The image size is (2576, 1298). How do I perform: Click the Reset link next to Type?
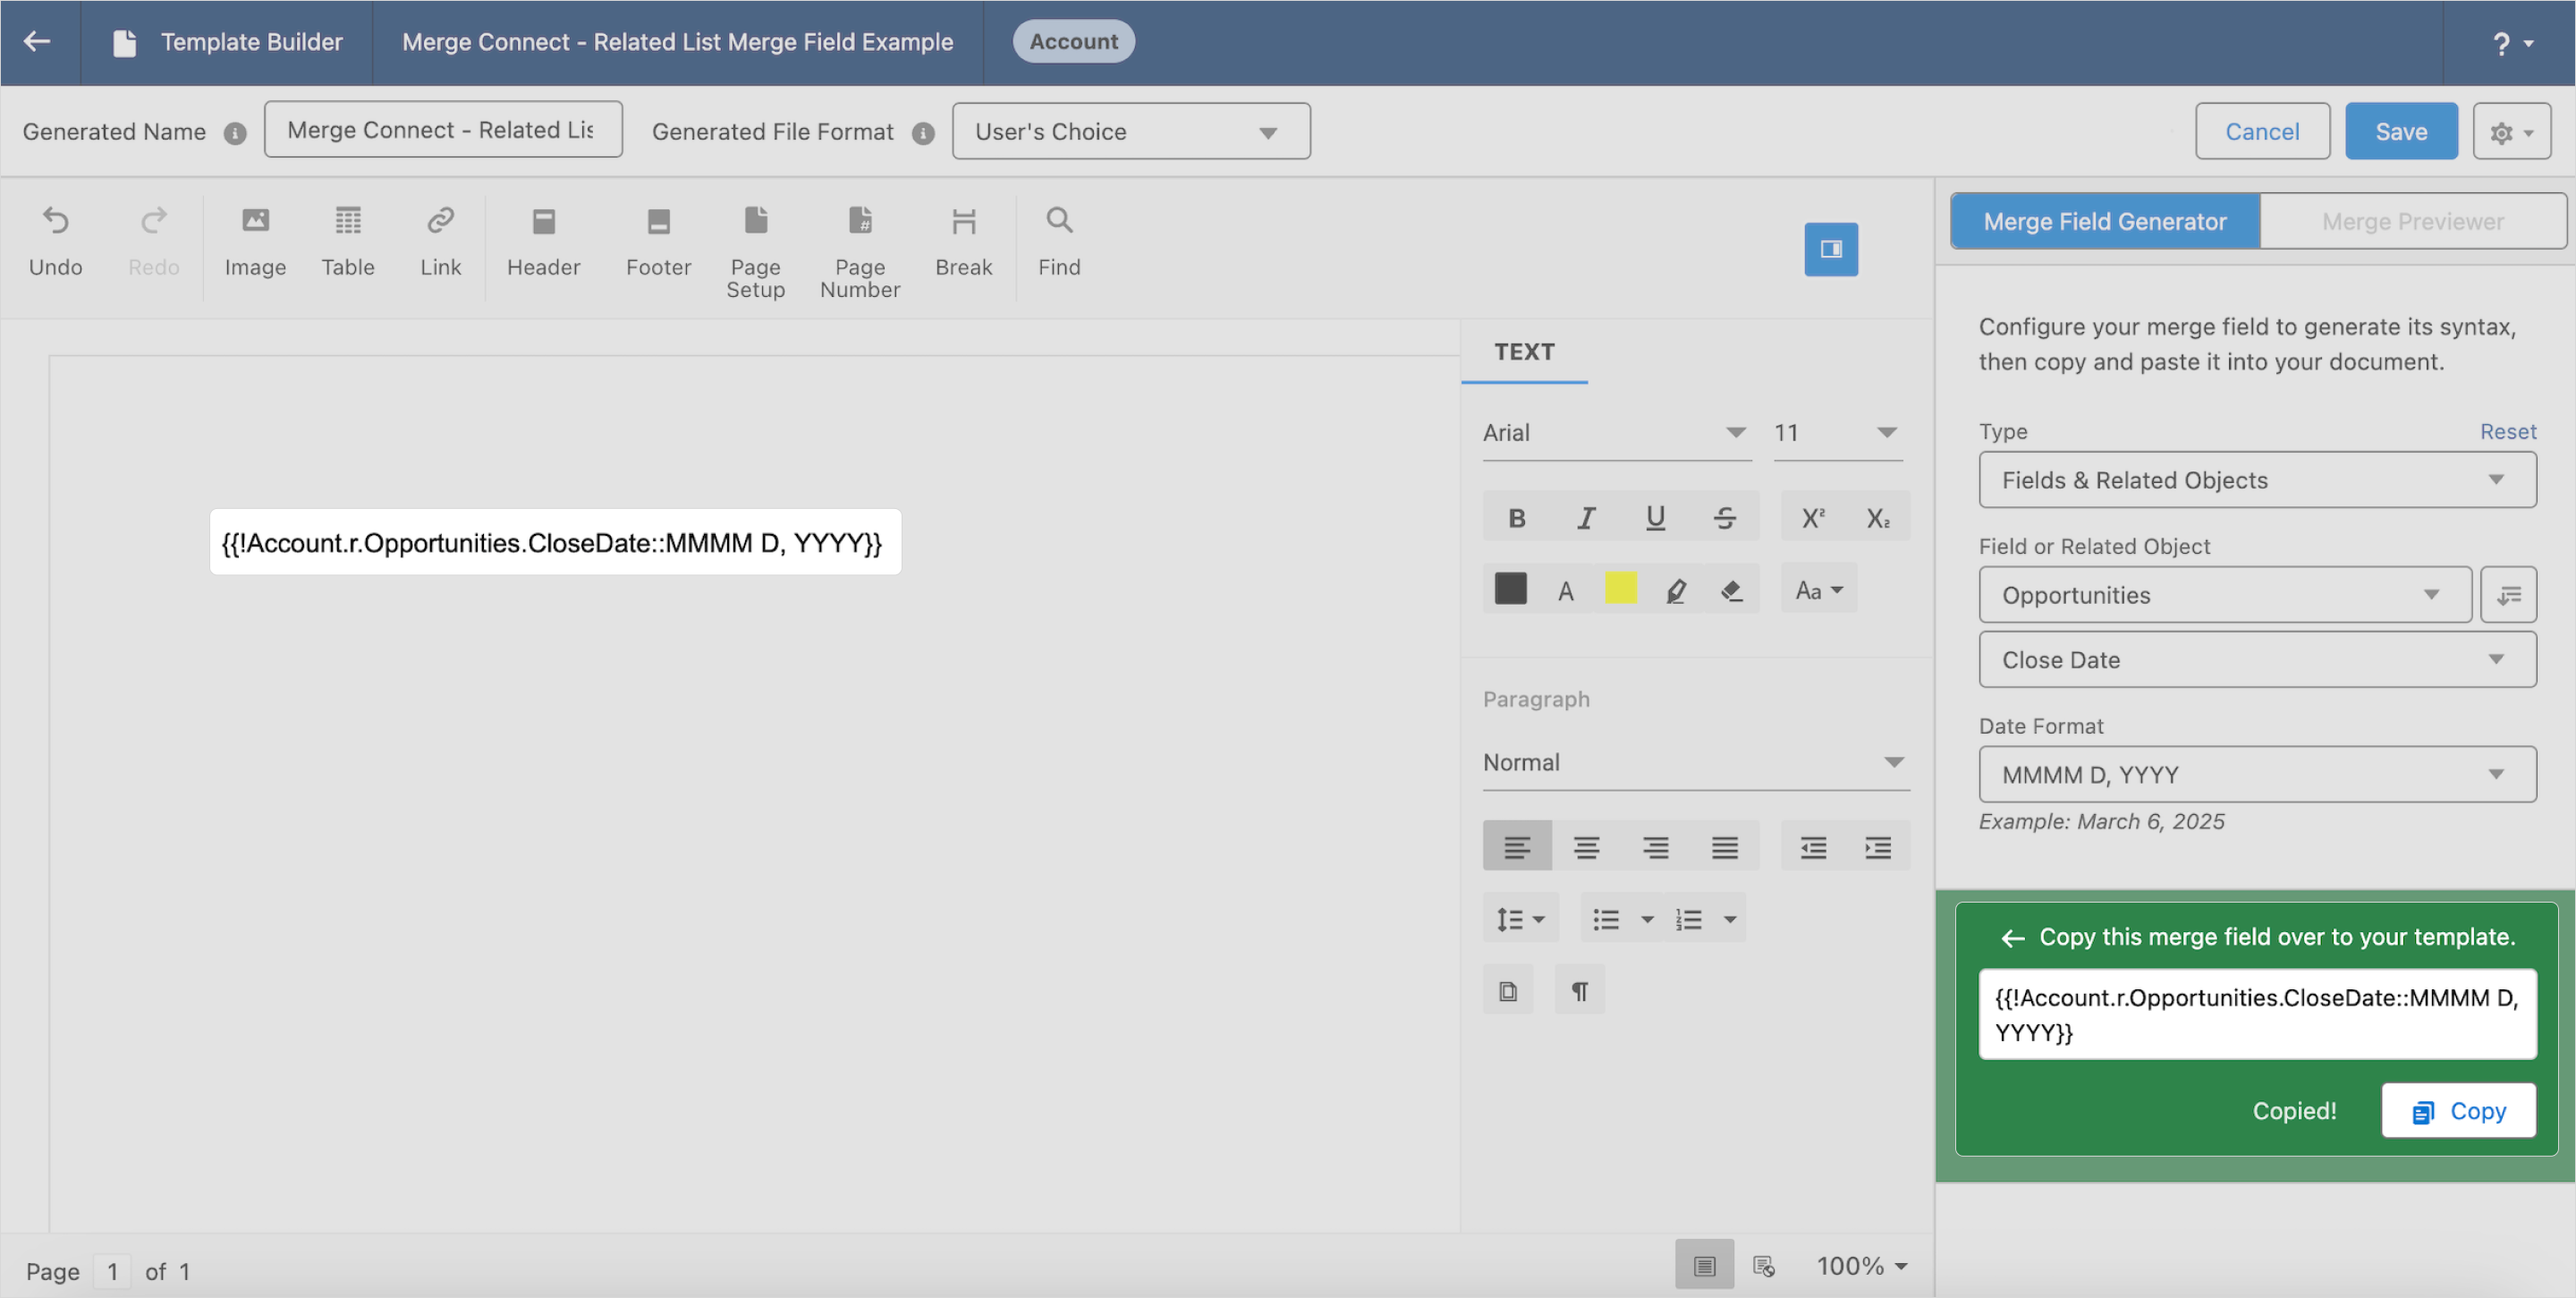2506,431
